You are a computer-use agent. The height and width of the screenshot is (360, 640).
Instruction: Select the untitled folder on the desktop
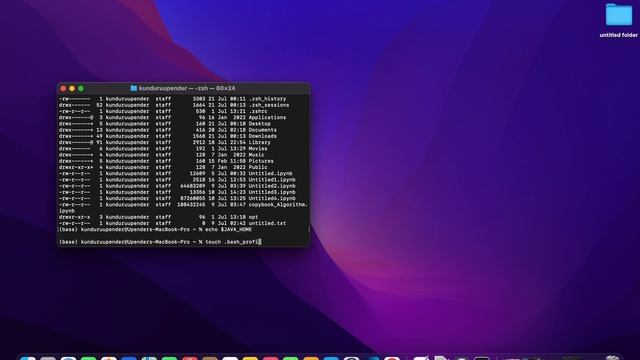(619, 15)
